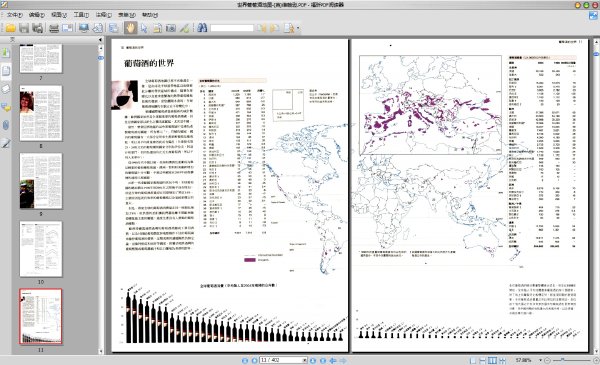Viewport: 600px width, 365px height.
Task: Activate the Snapshot camera tool
Action: (171, 28)
